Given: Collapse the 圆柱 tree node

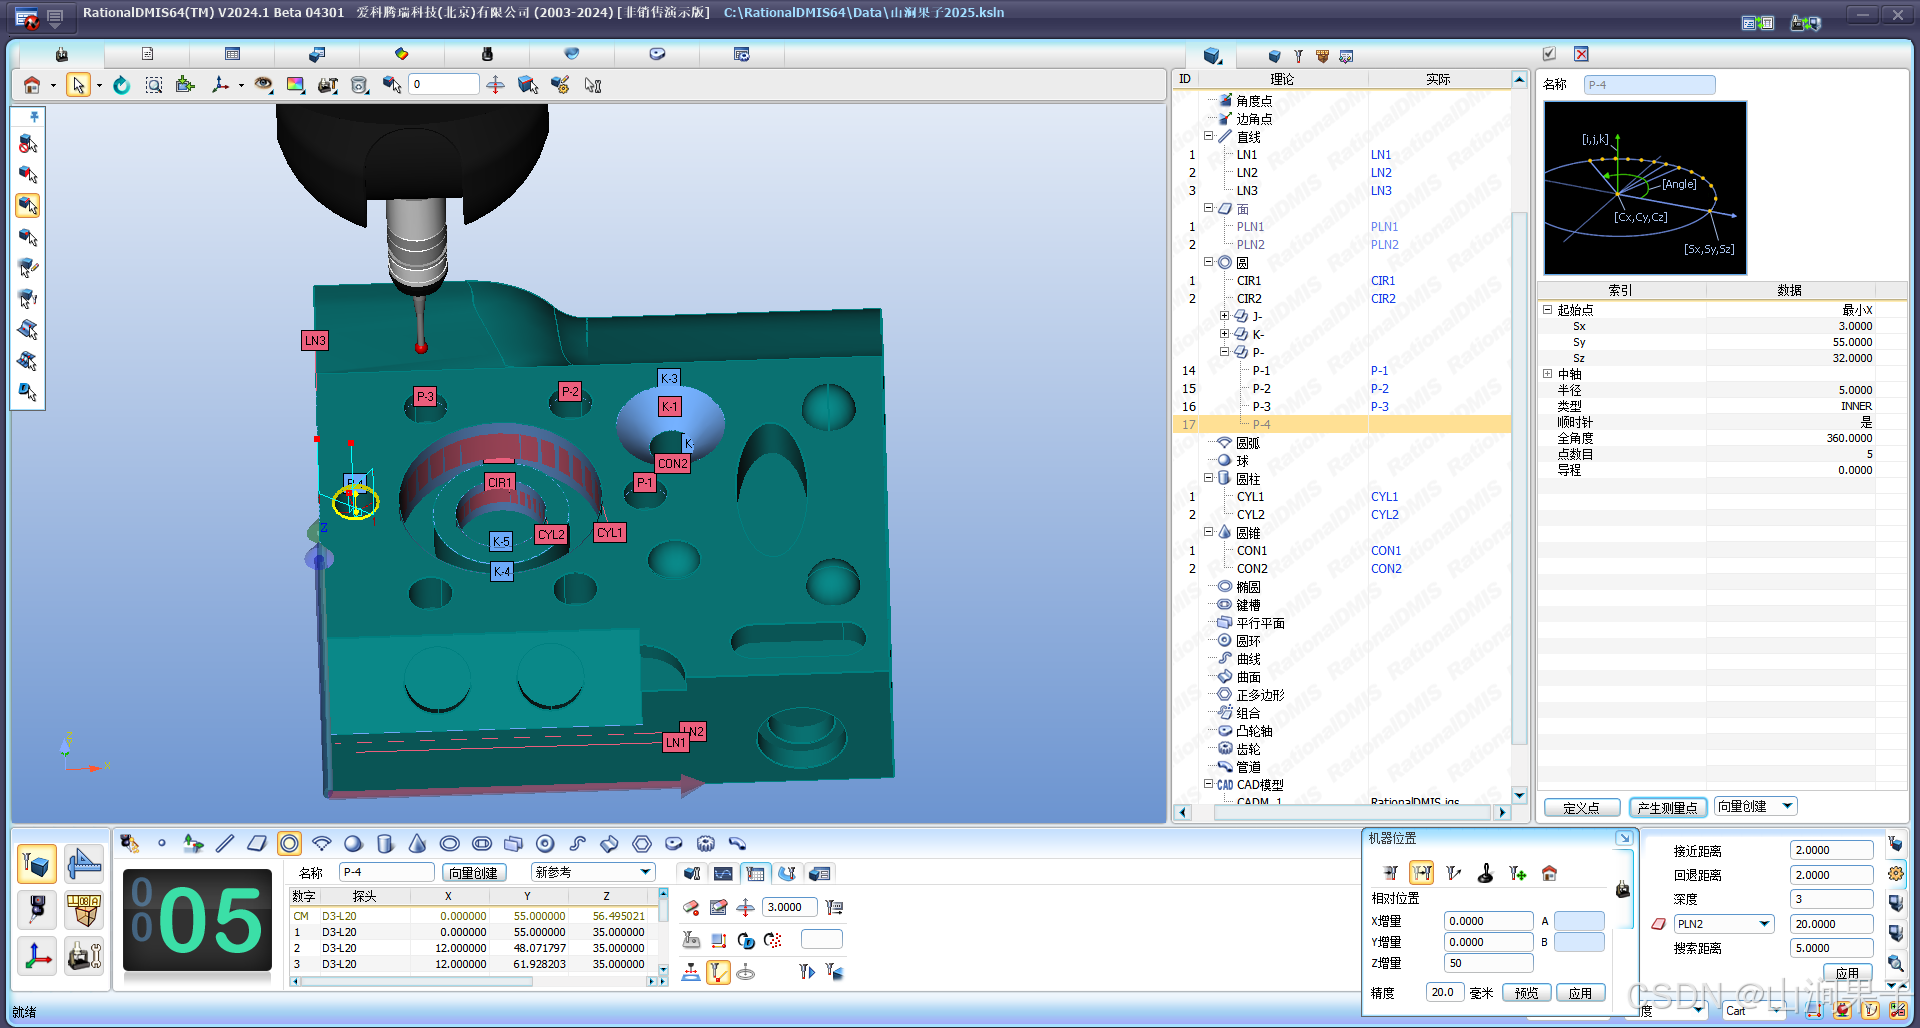Looking at the screenshot, I should (1208, 478).
